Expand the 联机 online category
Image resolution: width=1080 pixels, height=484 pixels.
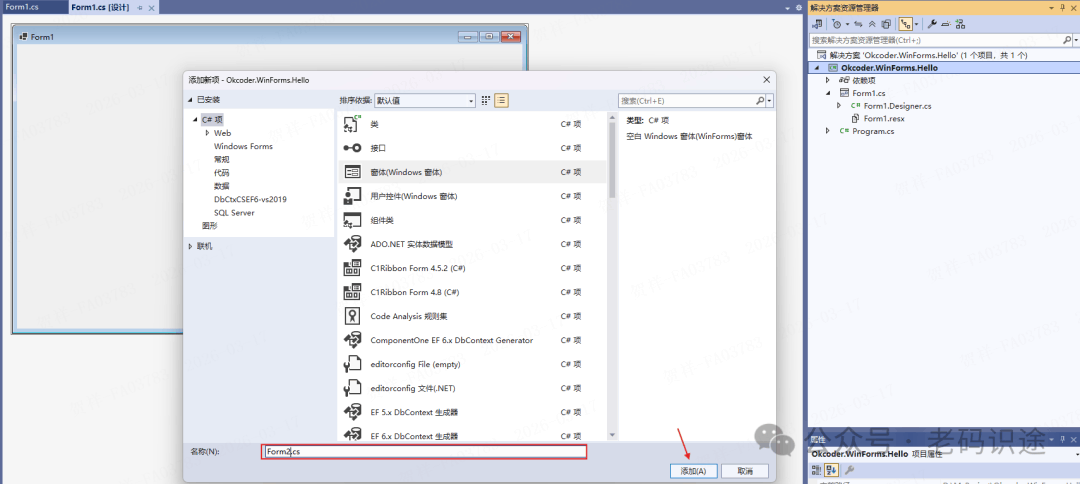pos(191,246)
